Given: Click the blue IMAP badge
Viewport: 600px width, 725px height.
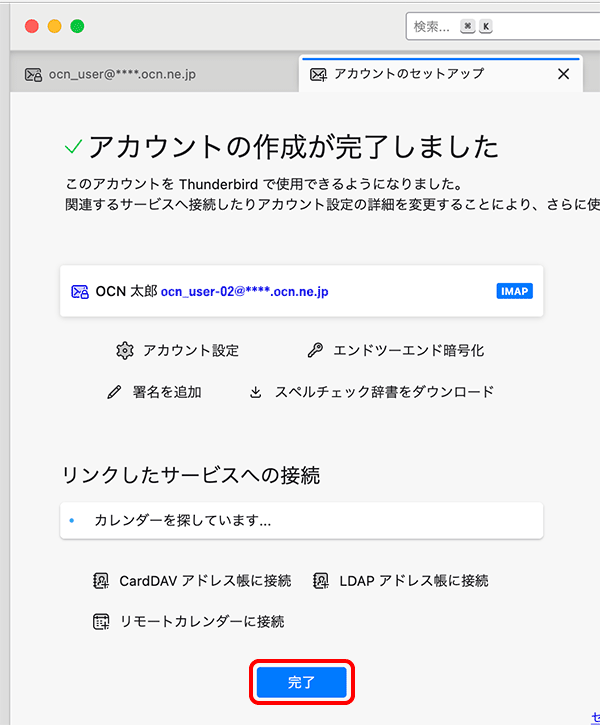Looking at the screenshot, I should point(514,291).
